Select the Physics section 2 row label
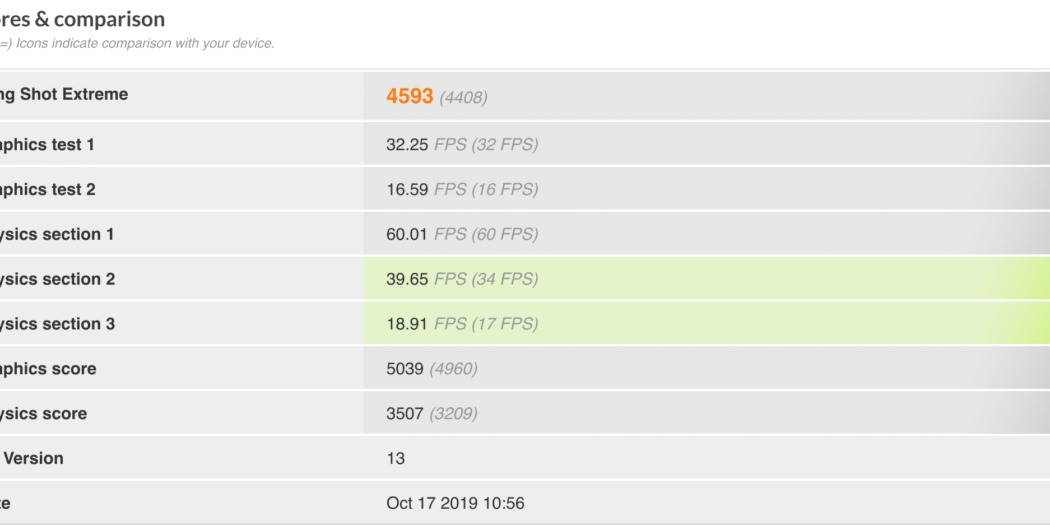The height and width of the screenshot is (525, 1050). pyautogui.click(x=57, y=280)
